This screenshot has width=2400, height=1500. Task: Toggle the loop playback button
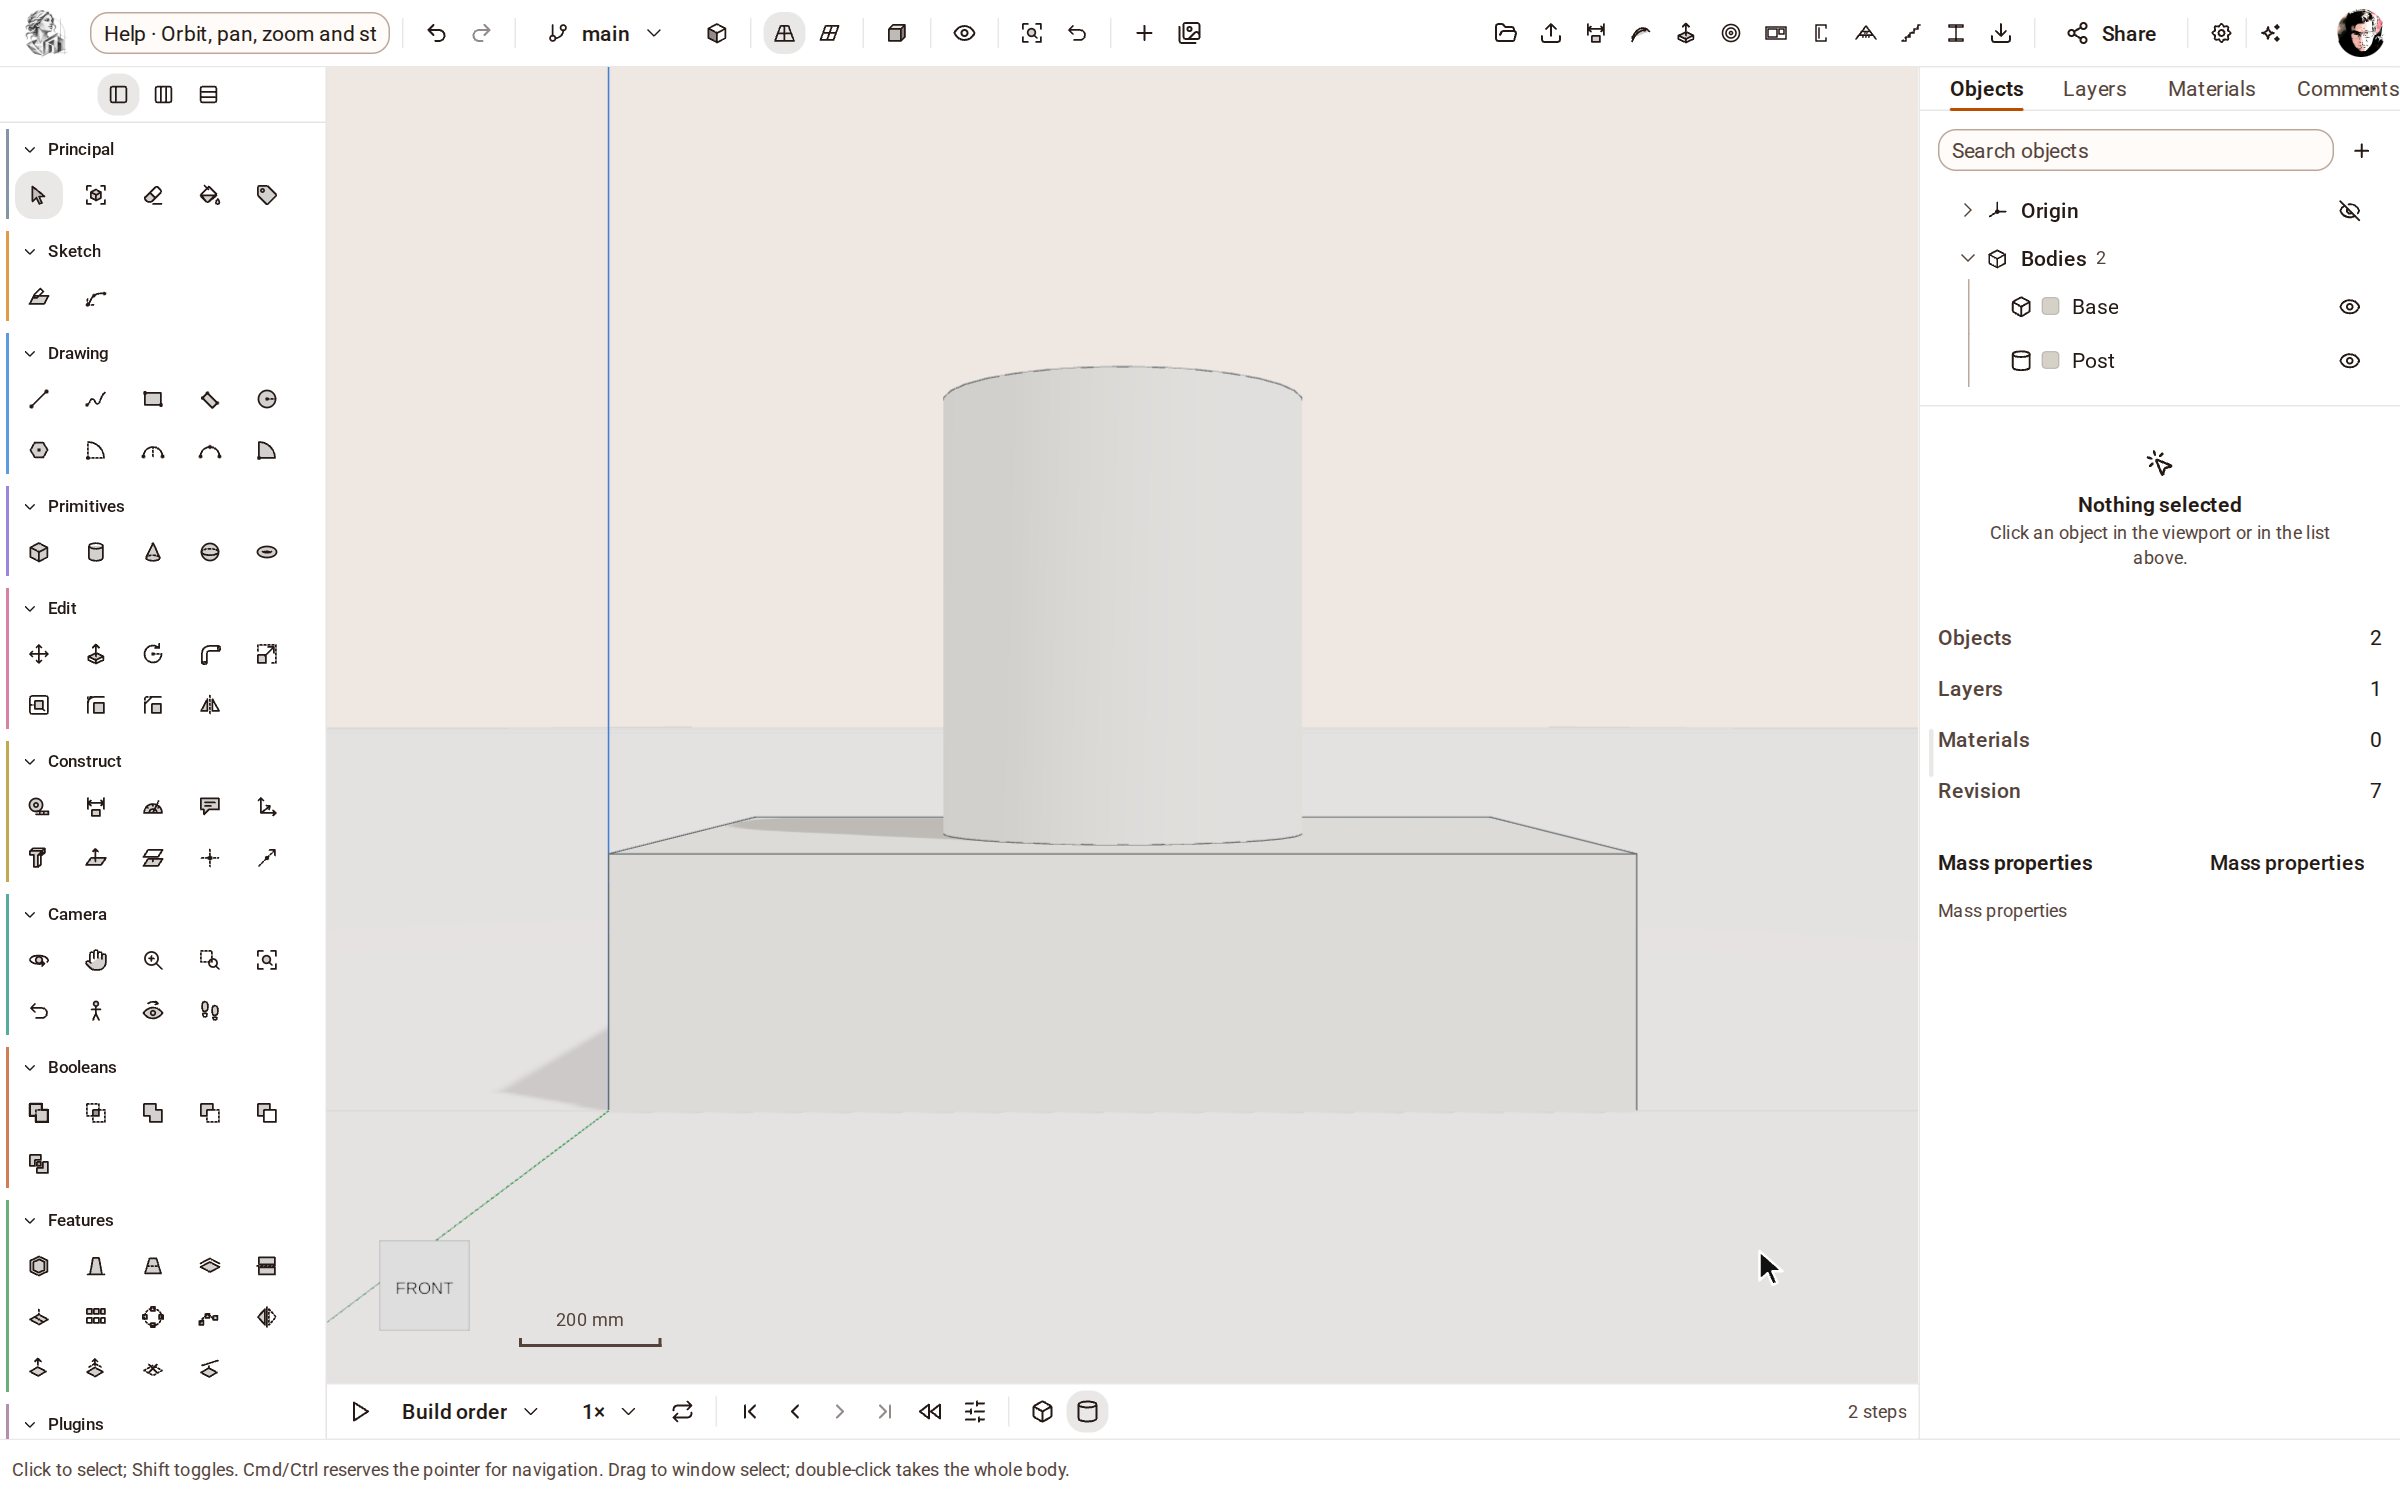click(x=682, y=1412)
